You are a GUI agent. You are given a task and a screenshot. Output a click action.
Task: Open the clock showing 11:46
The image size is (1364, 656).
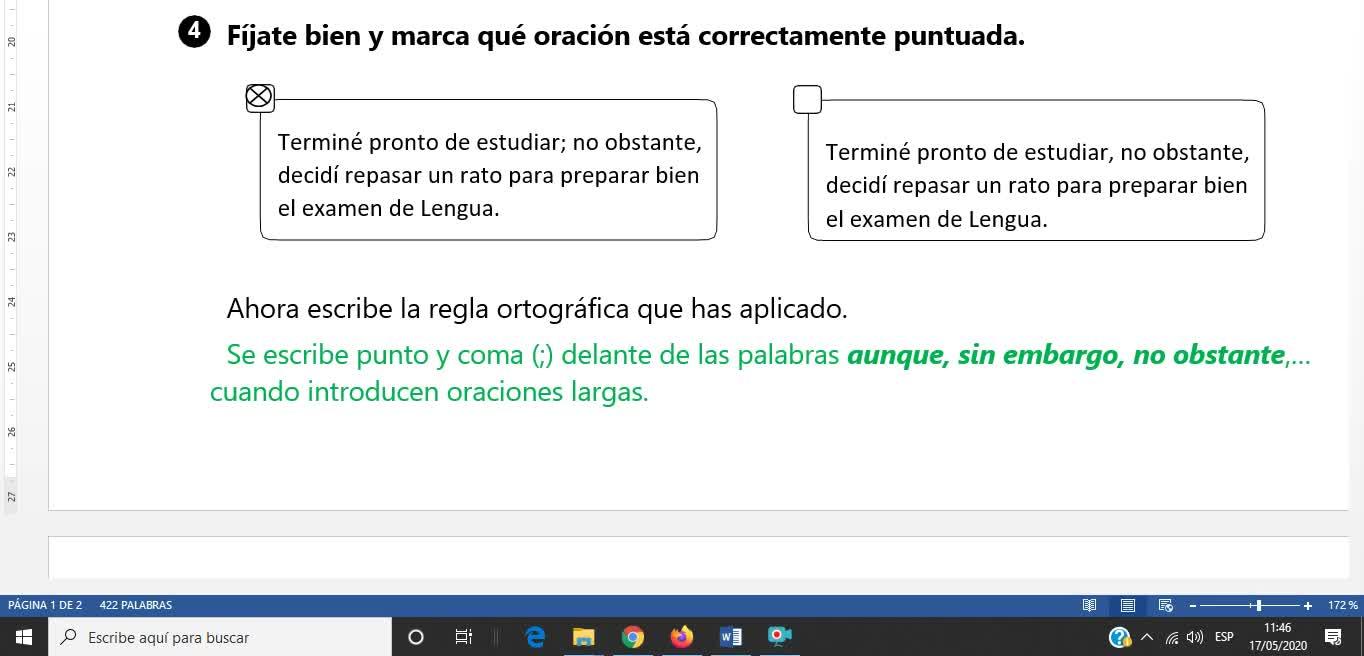pos(1278,637)
